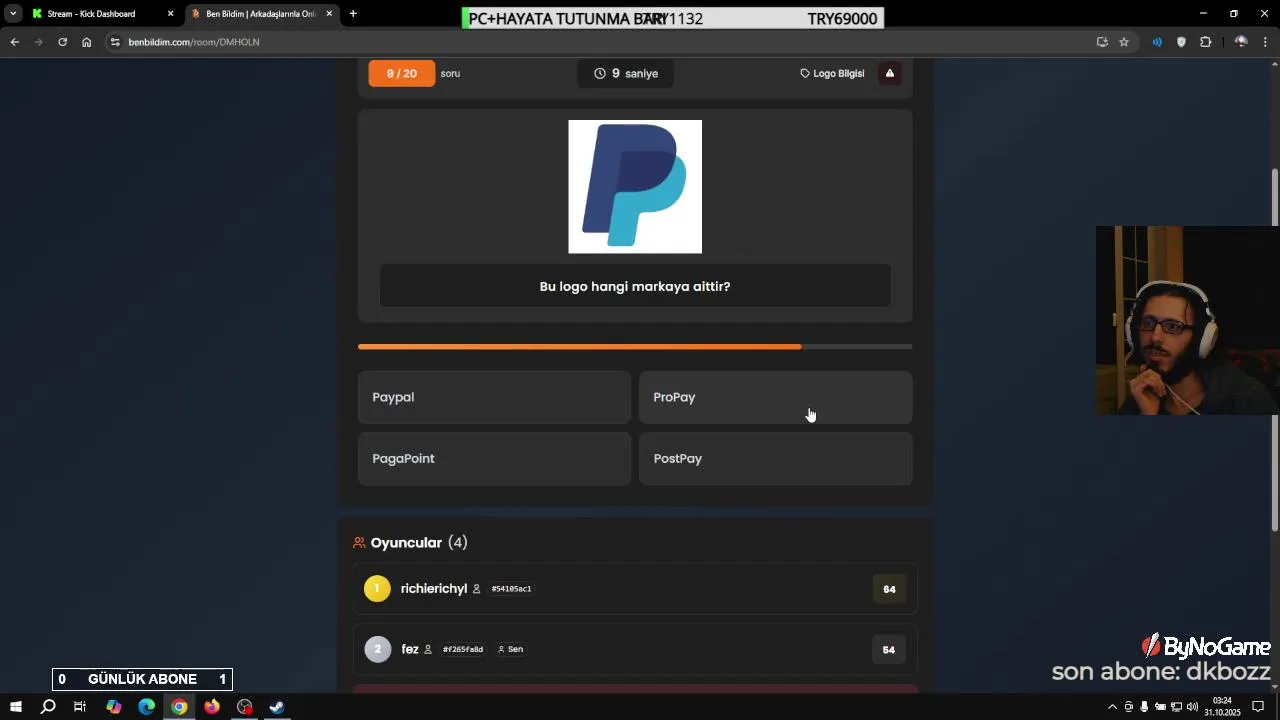This screenshot has width=1280, height=720.
Task: Click the Logo Bilgisi category tag
Action: click(x=832, y=73)
